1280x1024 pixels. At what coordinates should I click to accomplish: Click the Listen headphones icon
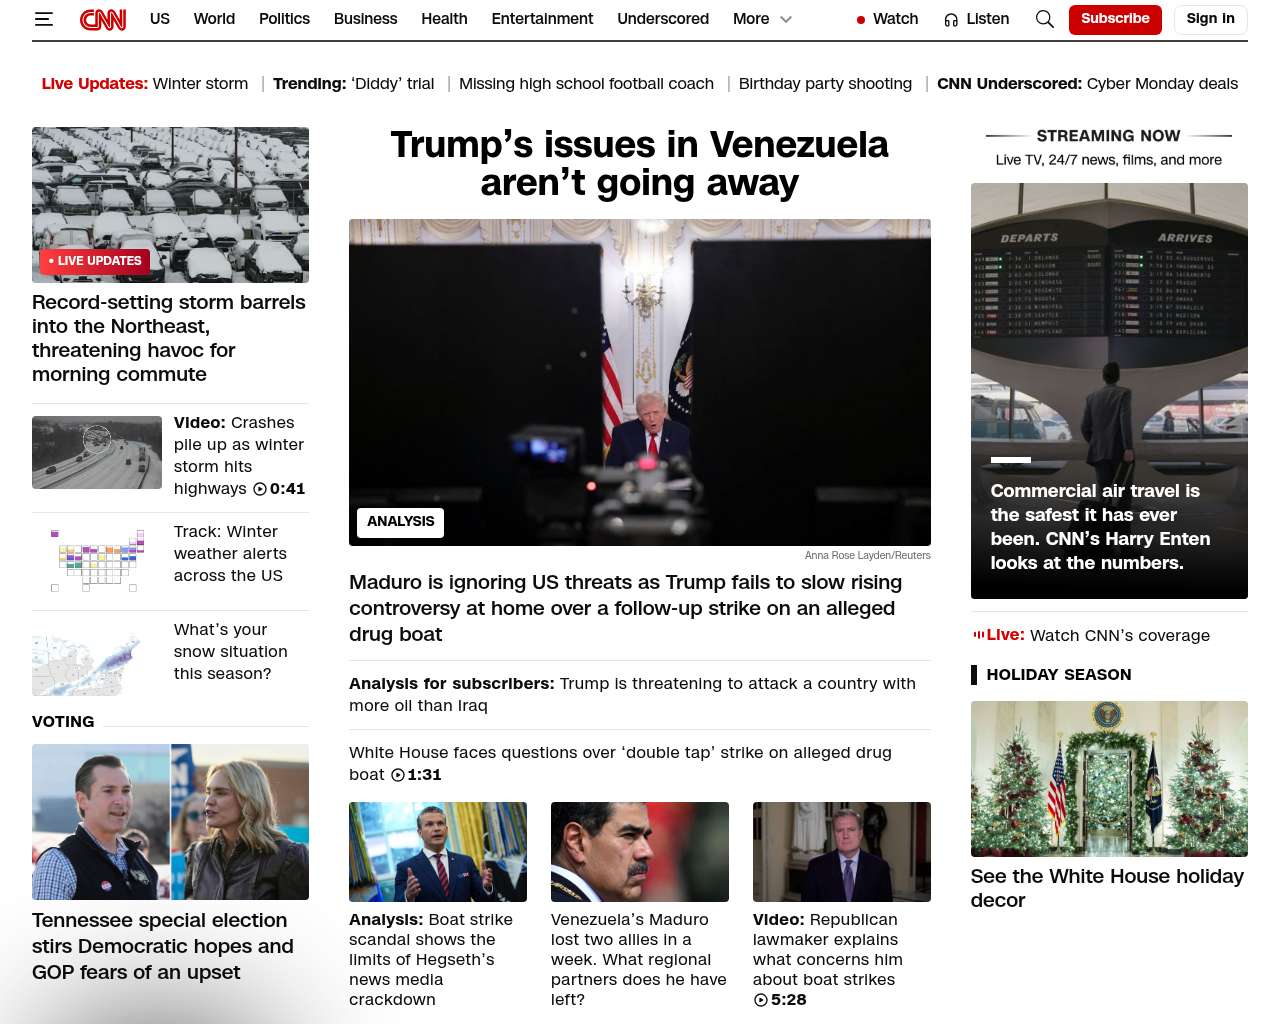[951, 20]
